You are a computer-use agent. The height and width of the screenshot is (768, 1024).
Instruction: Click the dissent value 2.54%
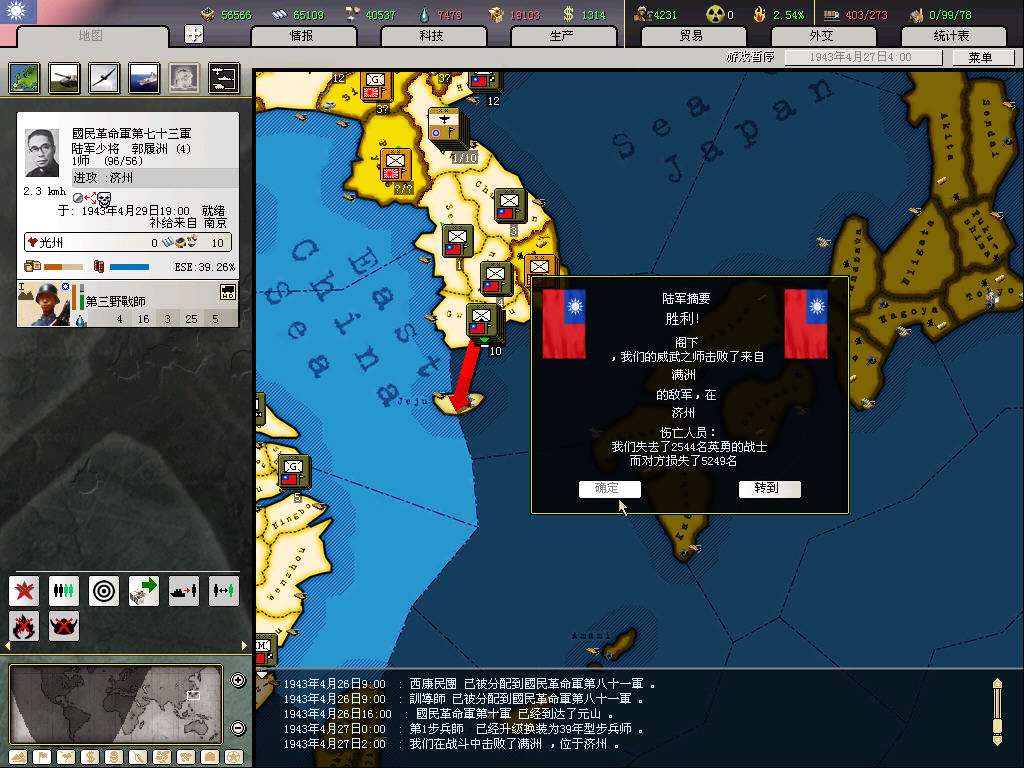pyautogui.click(x=788, y=14)
